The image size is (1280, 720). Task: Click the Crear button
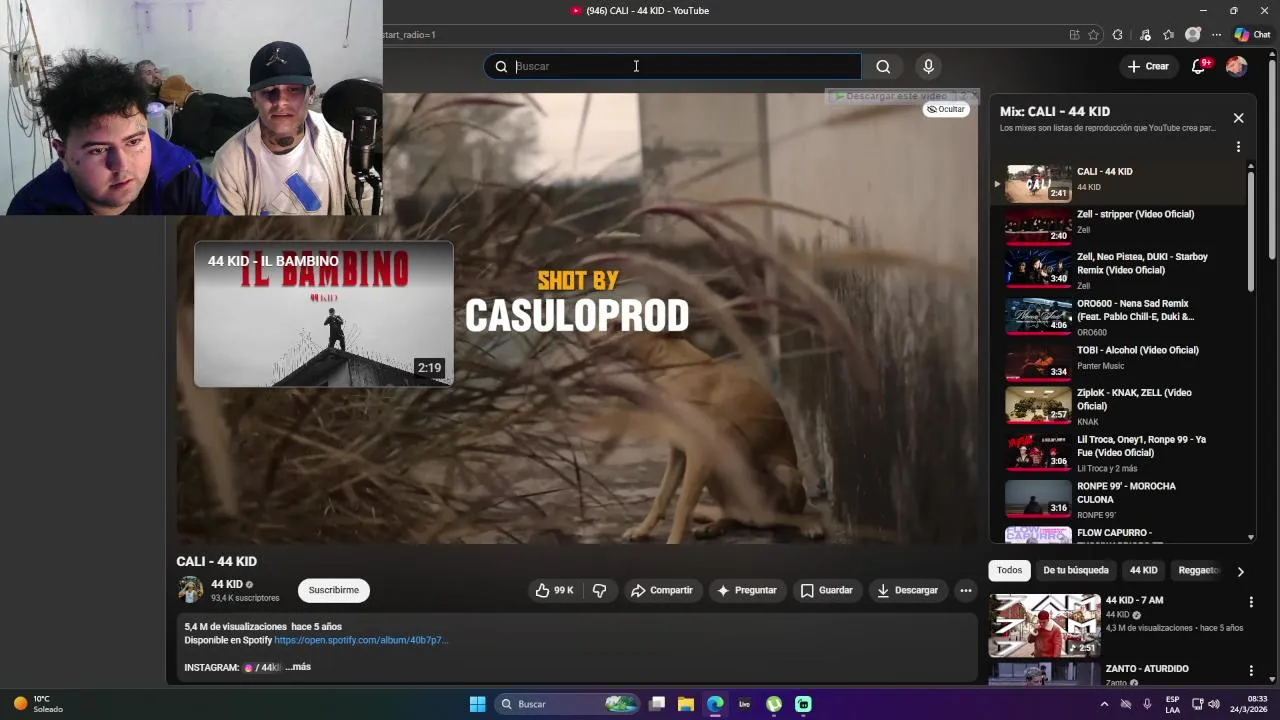tap(1148, 66)
